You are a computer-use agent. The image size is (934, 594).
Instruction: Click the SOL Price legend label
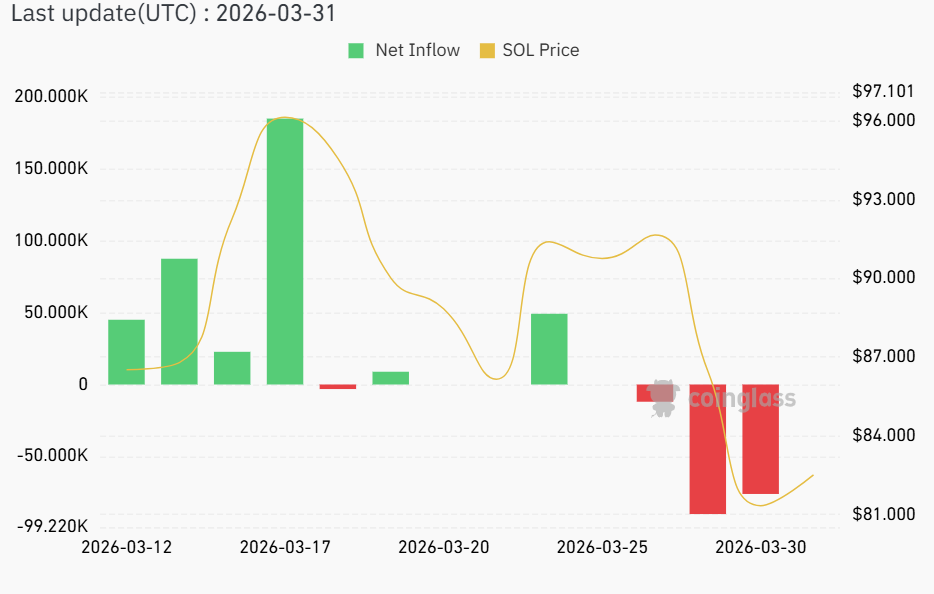pyautogui.click(x=540, y=50)
